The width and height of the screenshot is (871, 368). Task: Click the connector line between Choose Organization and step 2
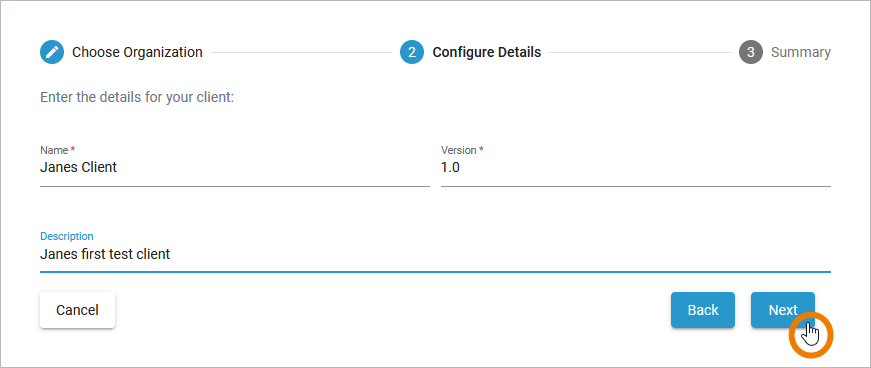(x=301, y=53)
